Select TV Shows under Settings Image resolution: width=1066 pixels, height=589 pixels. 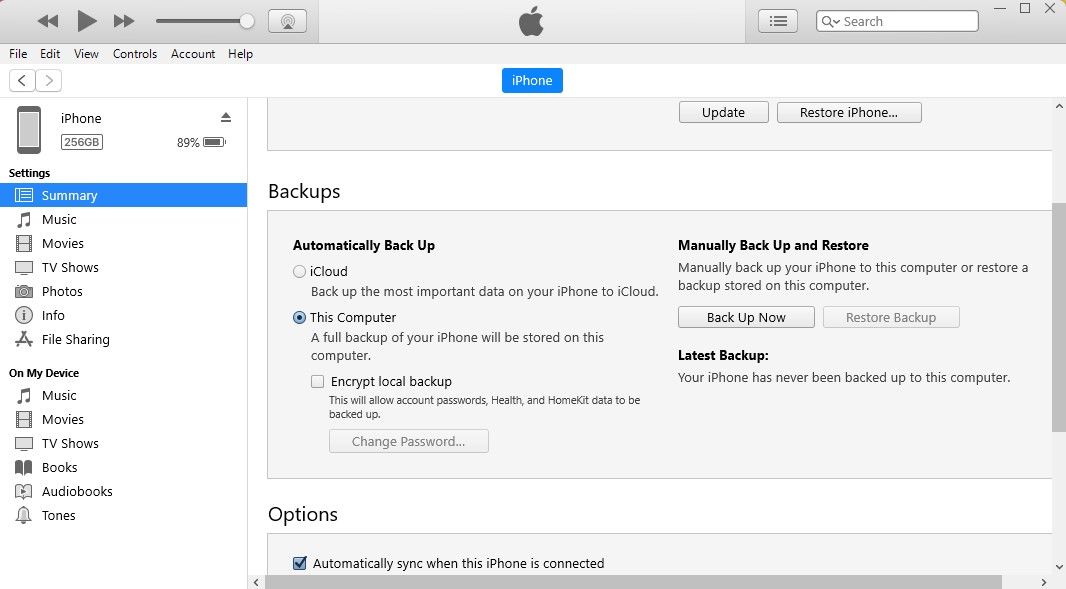click(x=68, y=267)
